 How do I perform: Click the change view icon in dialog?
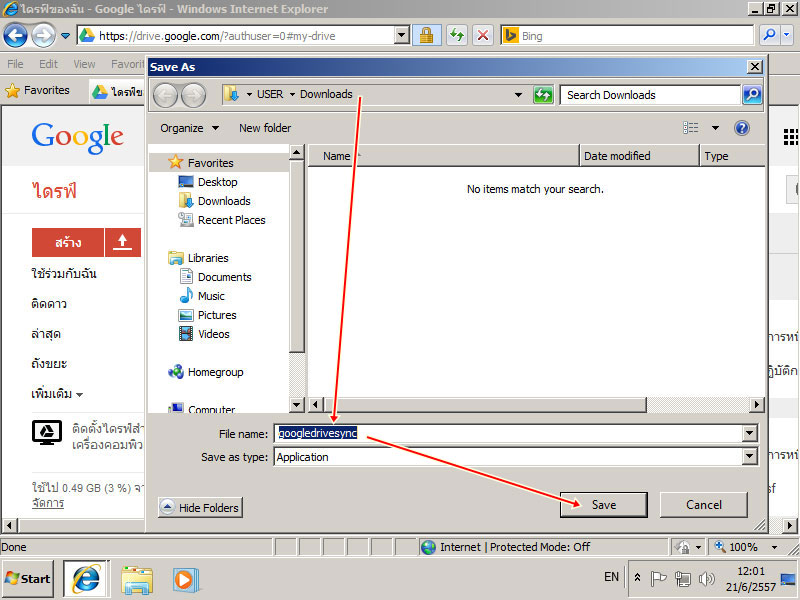coord(691,128)
